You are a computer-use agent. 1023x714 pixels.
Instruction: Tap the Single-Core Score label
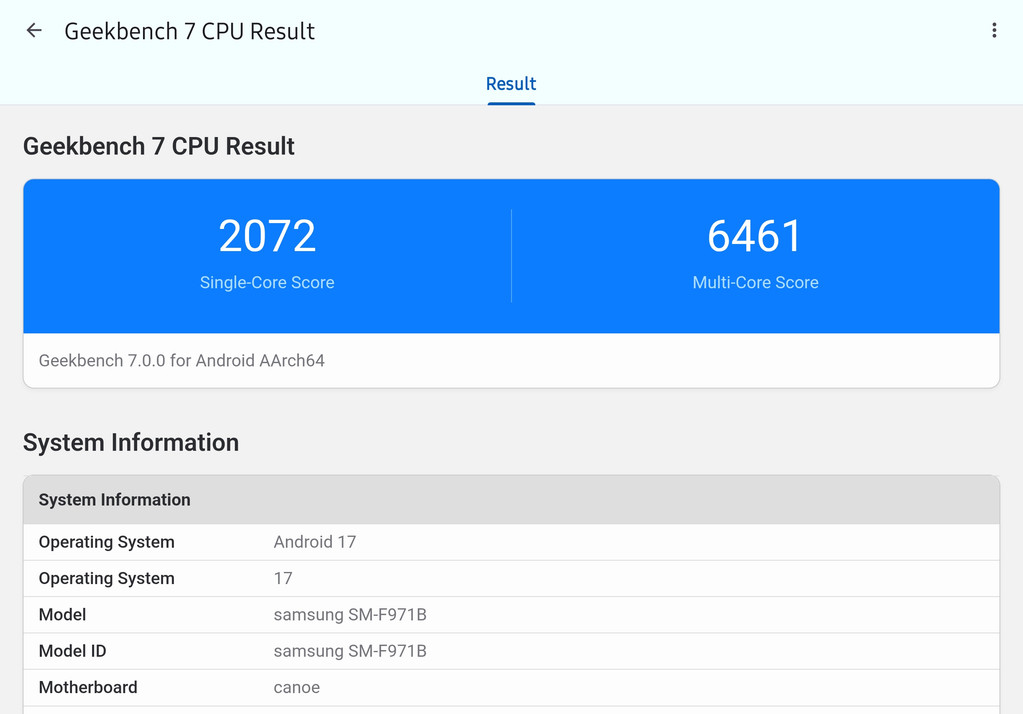click(x=267, y=283)
